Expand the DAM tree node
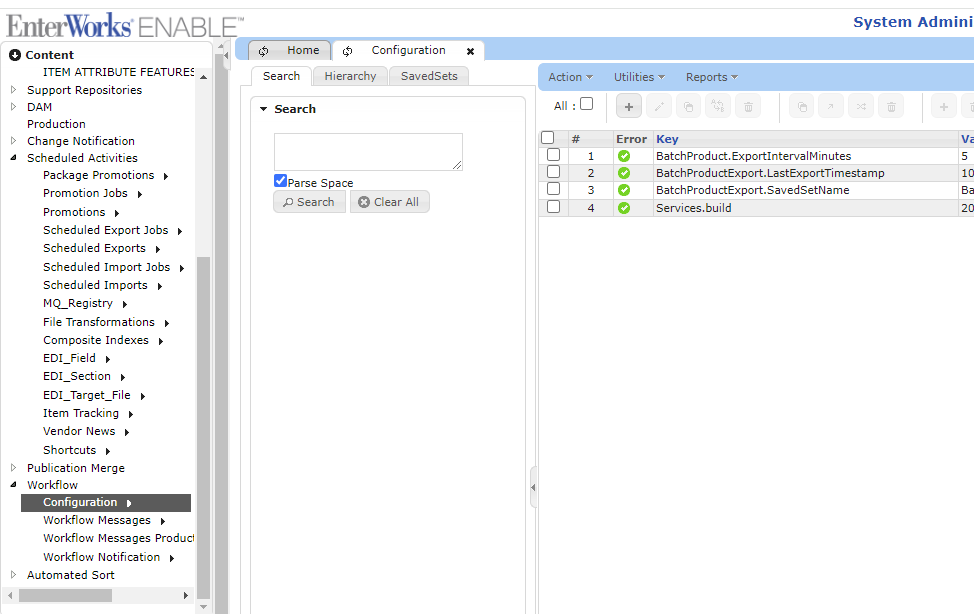 pyautogui.click(x=14, y=107)
